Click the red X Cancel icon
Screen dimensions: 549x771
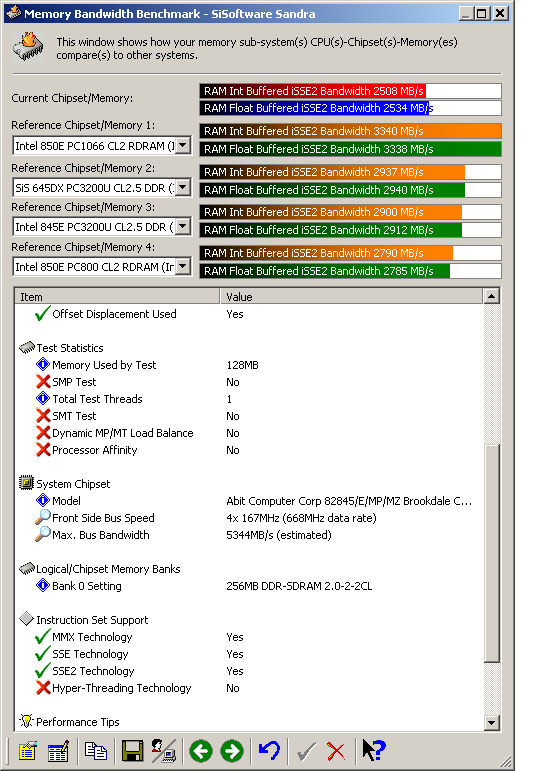[x=336, y=751]
